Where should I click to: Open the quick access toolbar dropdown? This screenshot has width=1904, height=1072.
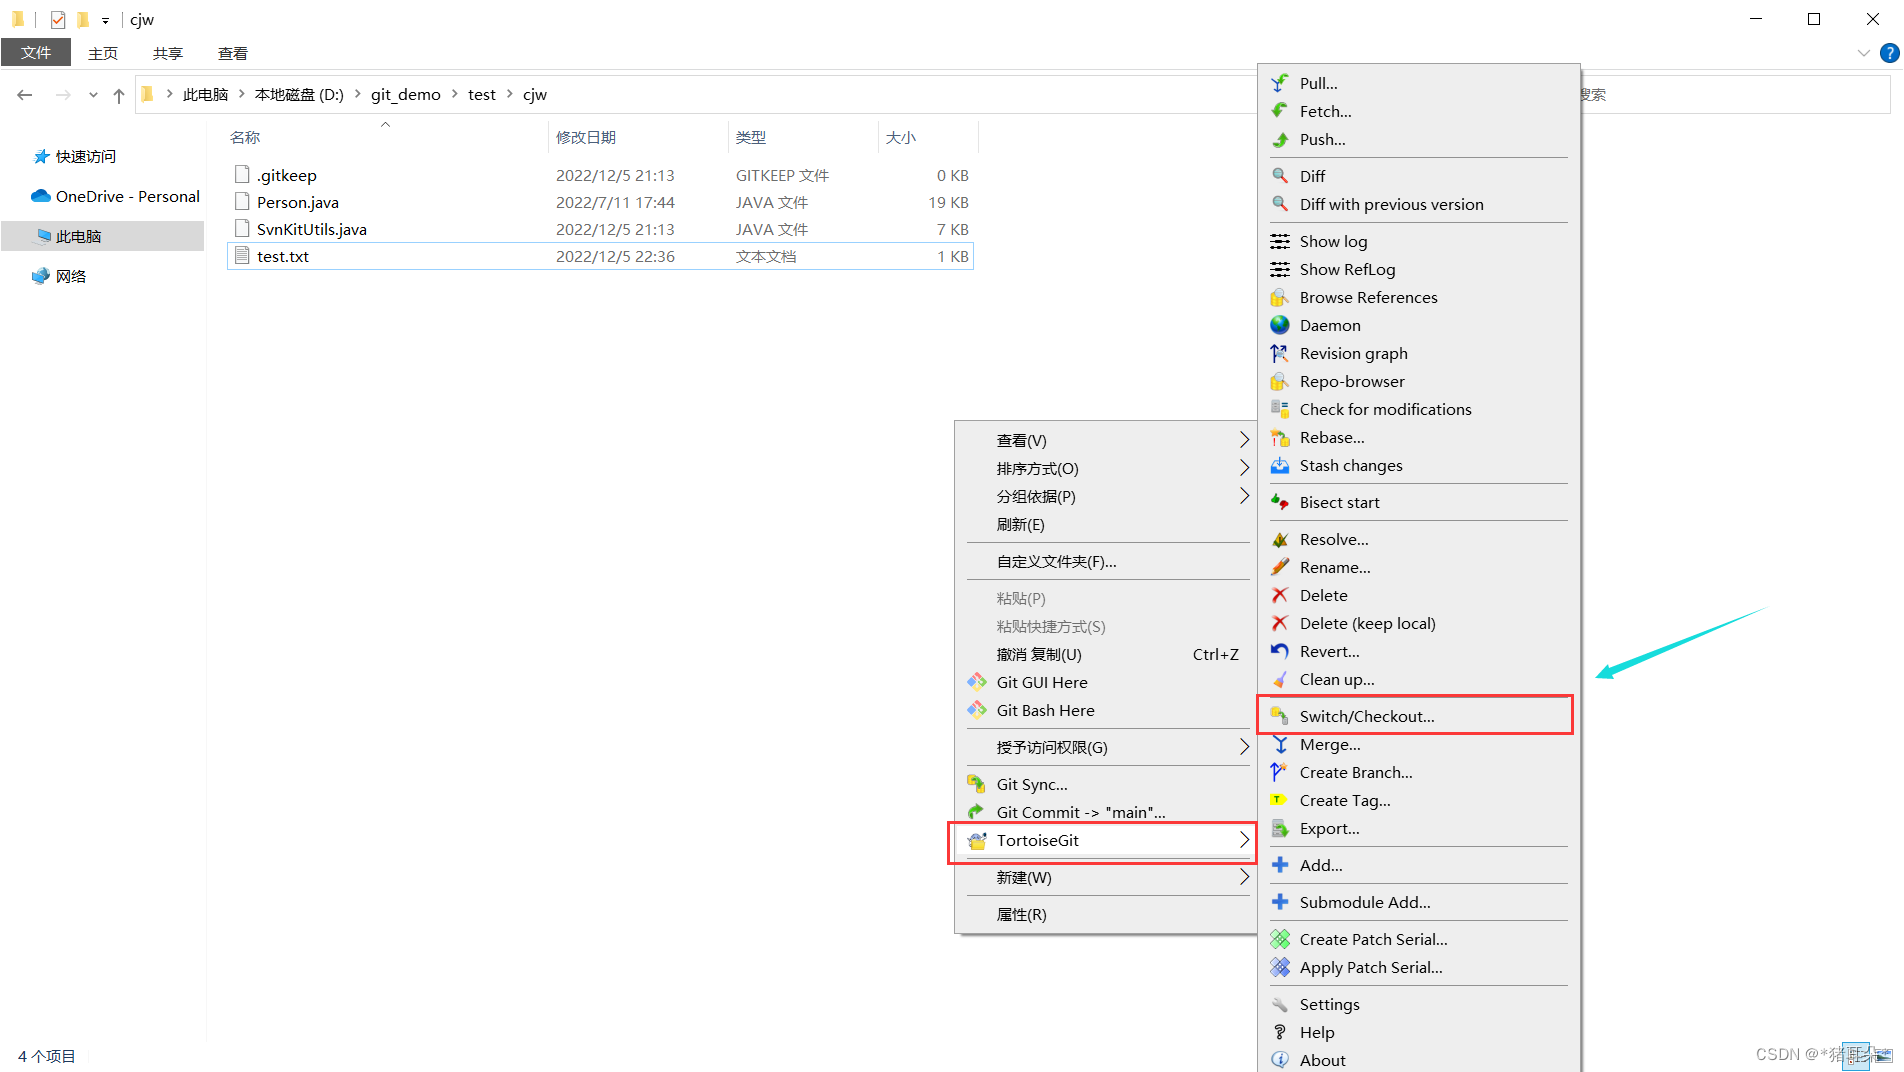pos(105,20)
